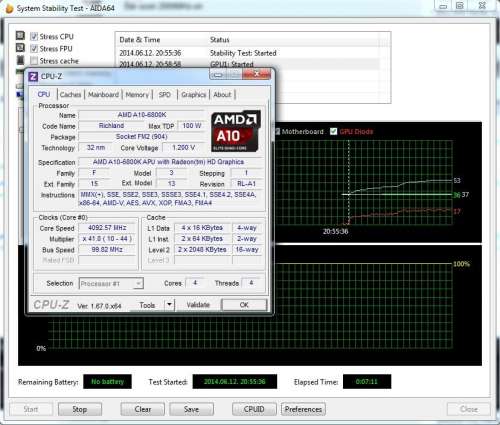Open the Memory tab in CPU-Z
This screenshot has width=500, height=425.
137,95
